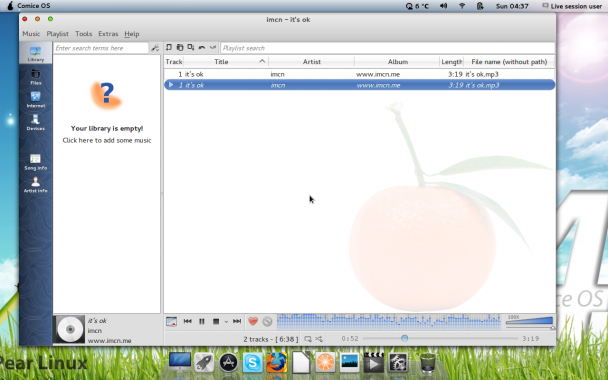This screenshot has height=380, width=608.
Task: Click 'Click here to add some music' link
Action: pyautogui.click(x=107, y=140)
